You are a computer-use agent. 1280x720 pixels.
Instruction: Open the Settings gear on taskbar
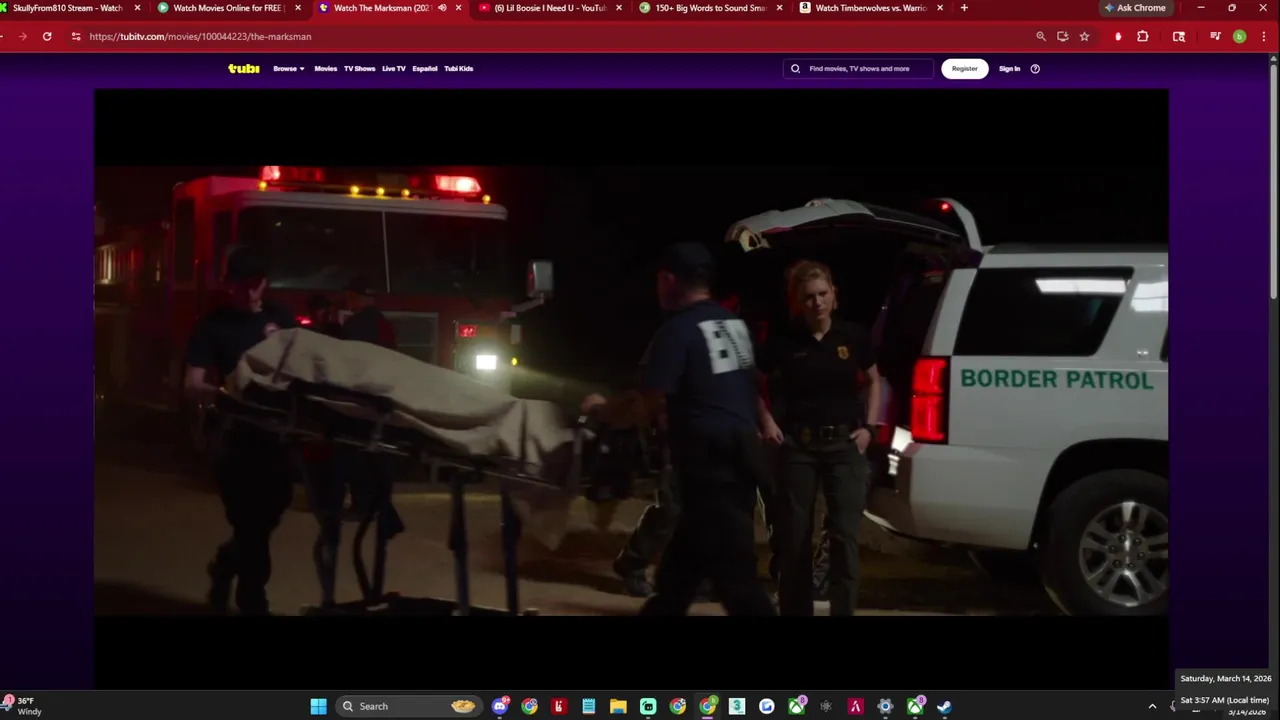click(x=885, y=706)
